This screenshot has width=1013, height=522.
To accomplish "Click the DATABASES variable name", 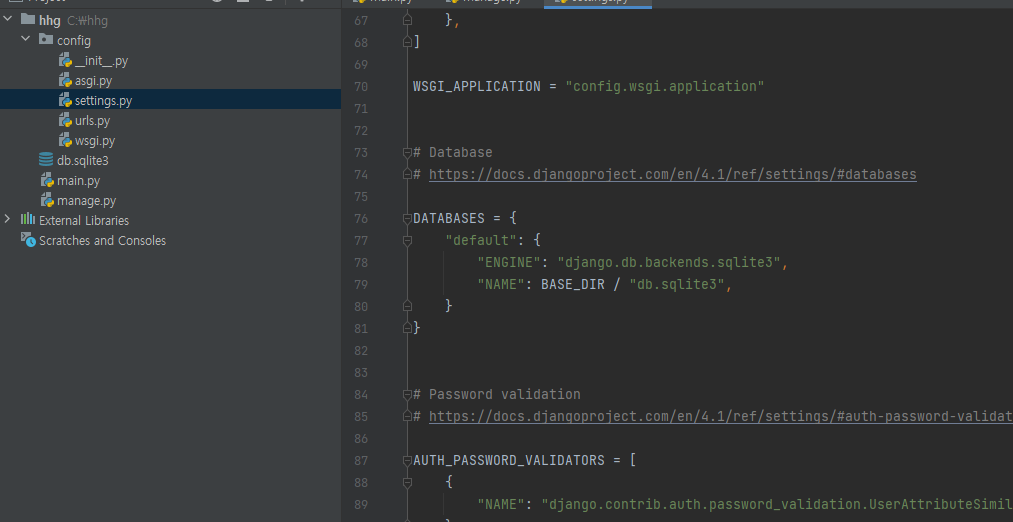I will pos(449,218).
